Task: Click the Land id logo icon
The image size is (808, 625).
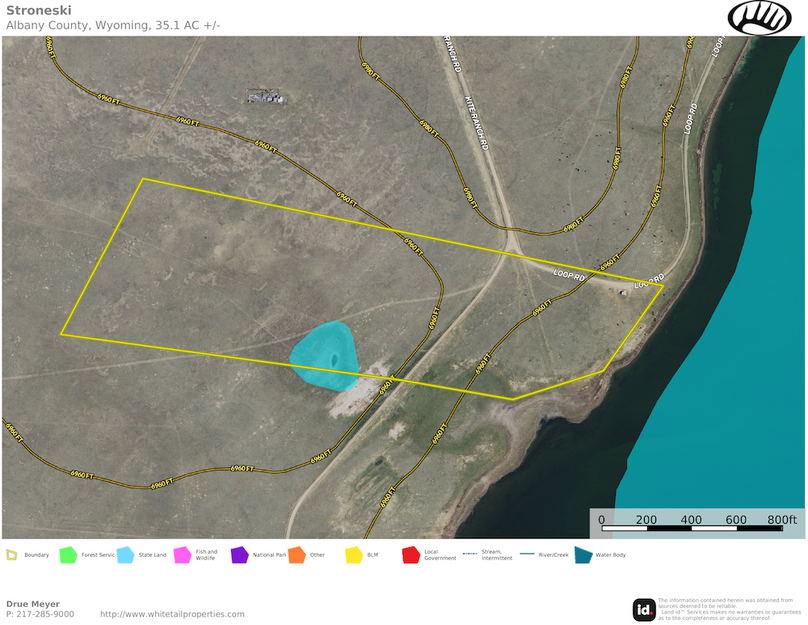Action: point(644,609)
